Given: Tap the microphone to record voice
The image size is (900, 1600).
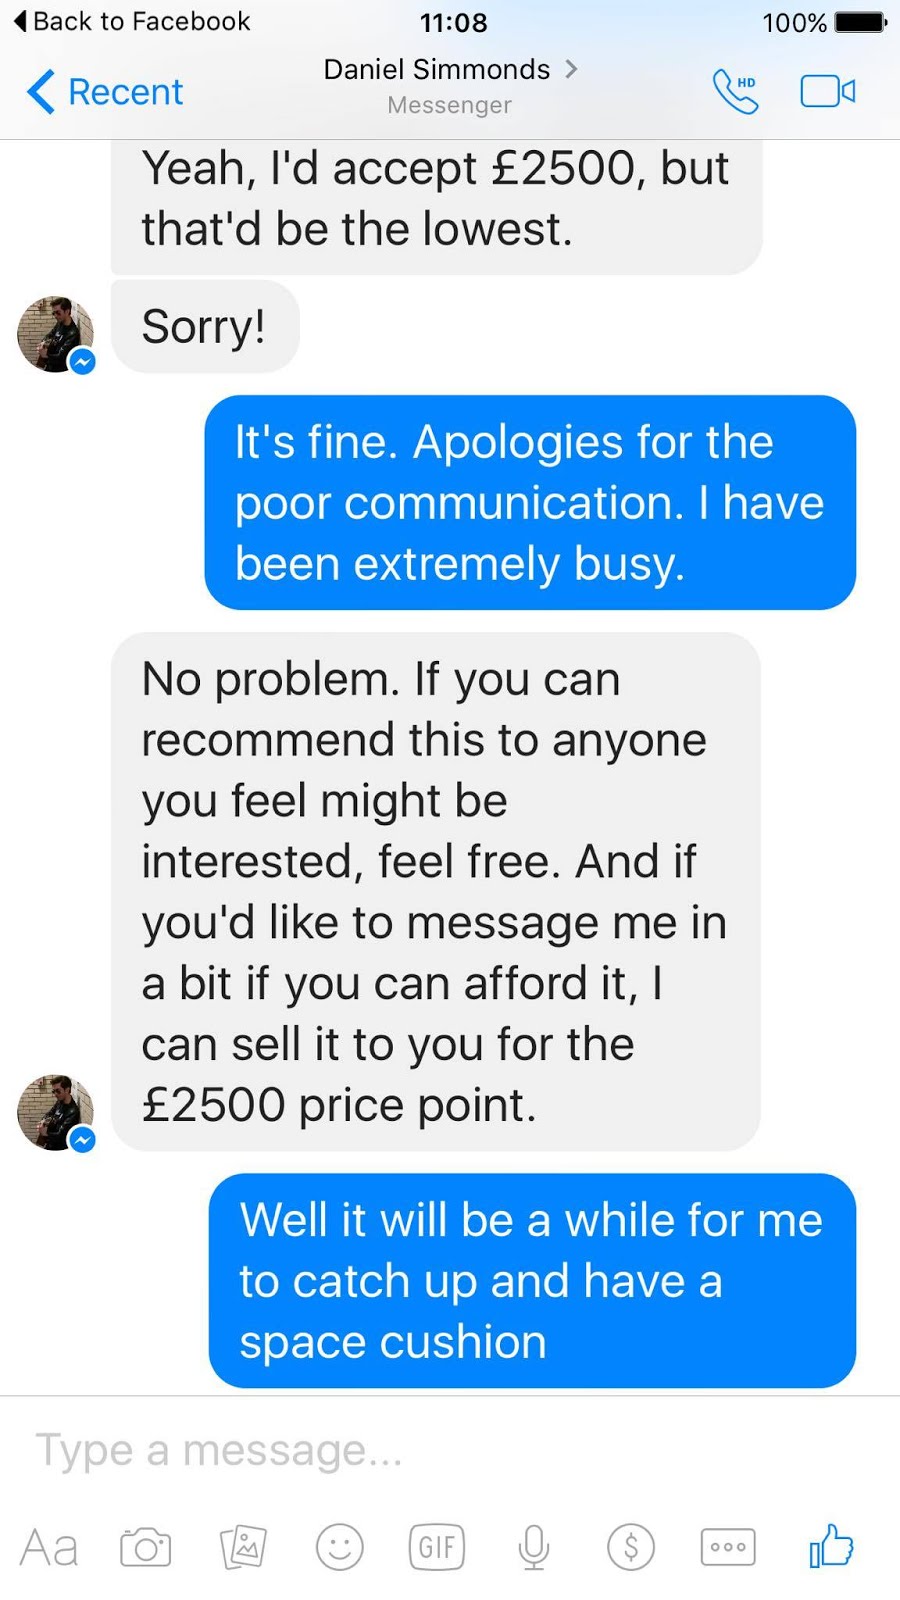Looking at the screenshot, I should click(534, 1547).
